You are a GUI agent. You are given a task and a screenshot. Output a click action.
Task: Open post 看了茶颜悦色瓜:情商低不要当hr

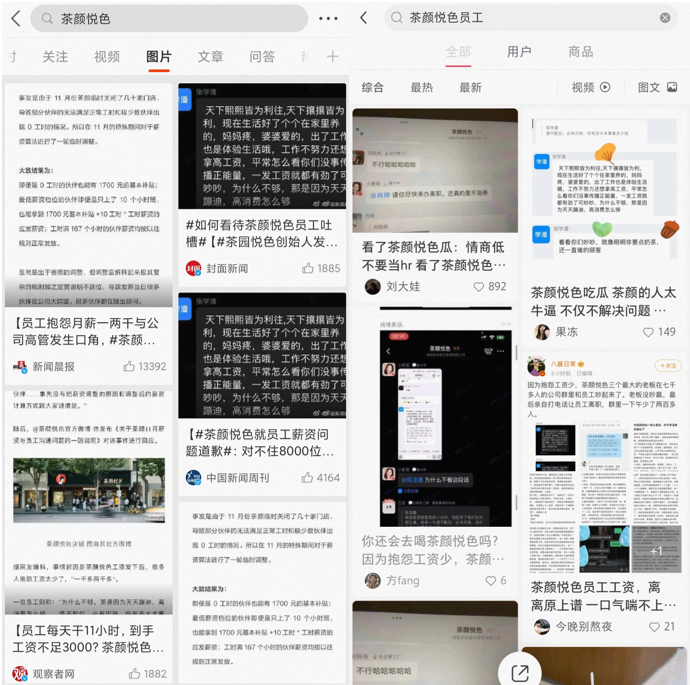coord(434,256)
